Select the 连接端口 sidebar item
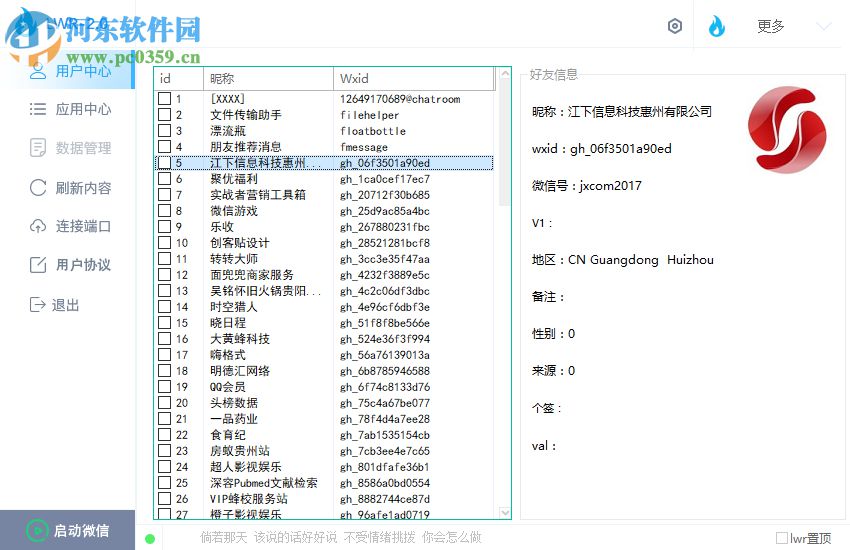The height and width of the screenshot is (550, 850). [68, 226]
